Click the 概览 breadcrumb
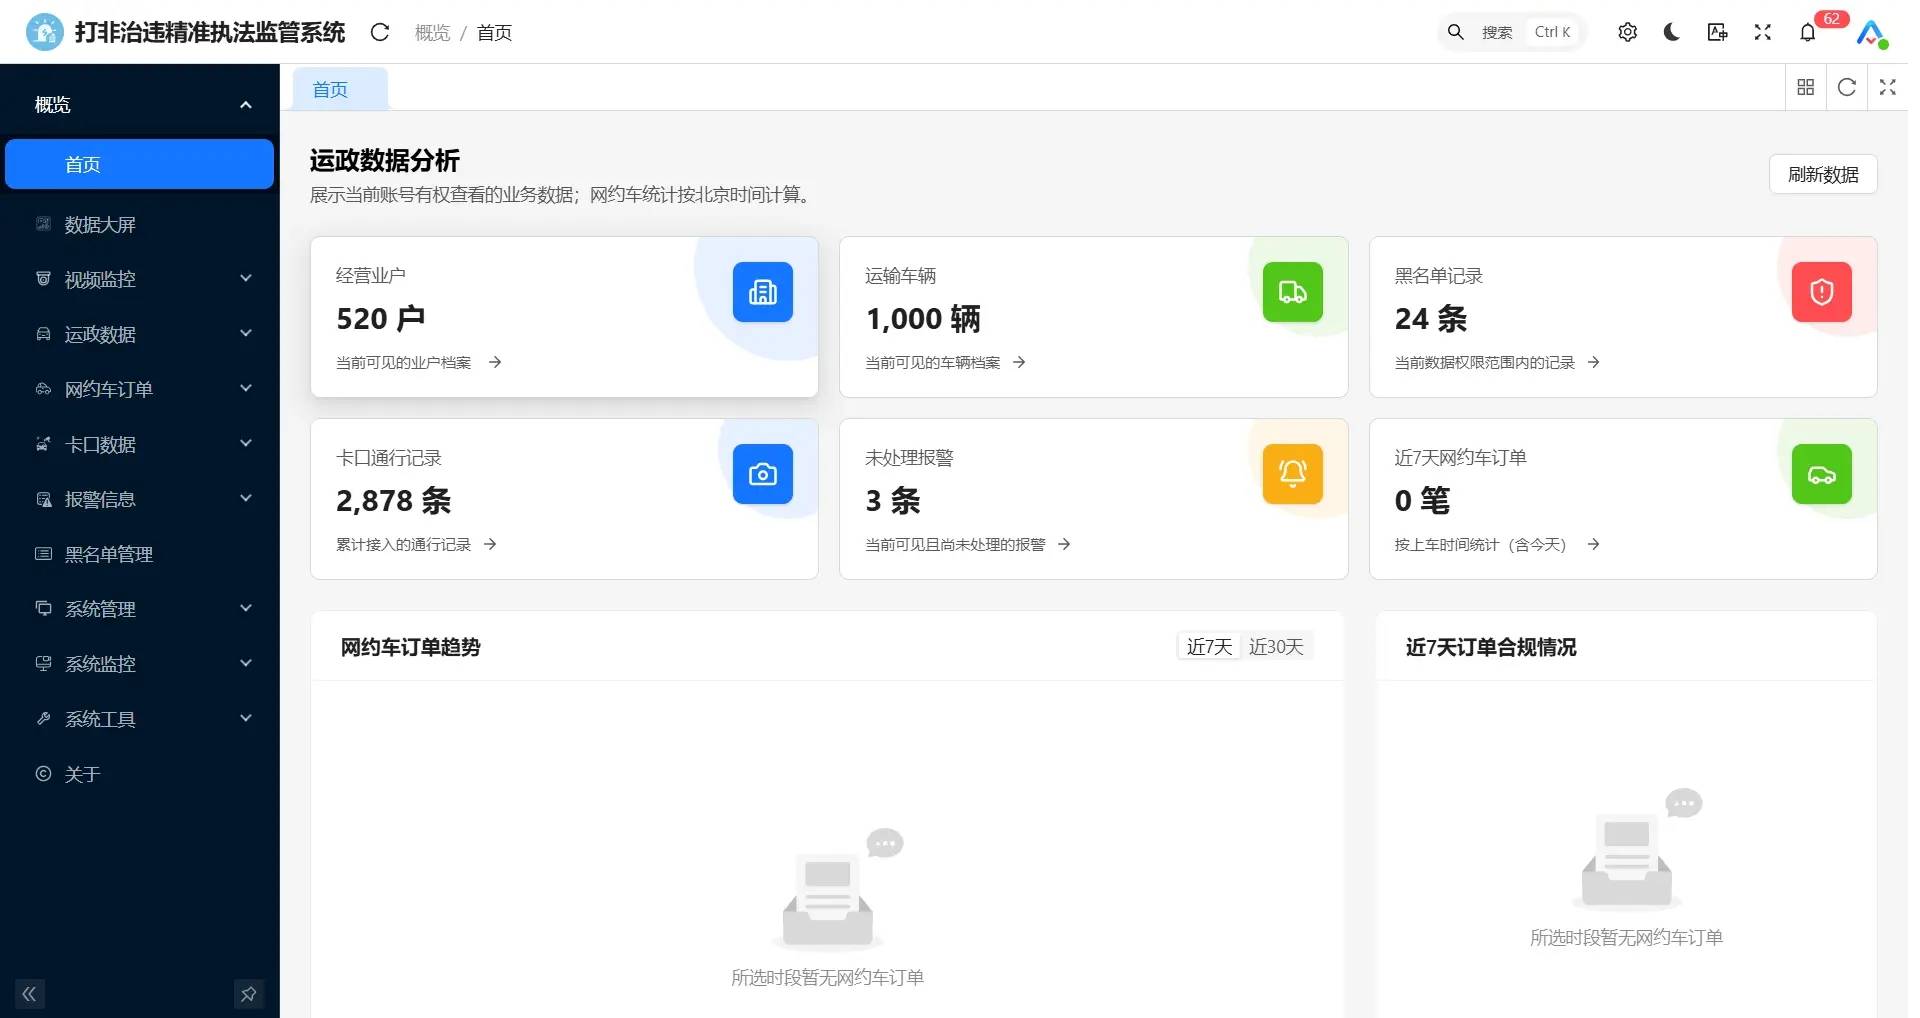This screenshot has height=1018, width=1920. pyautogui.click(x=432, y=33)
